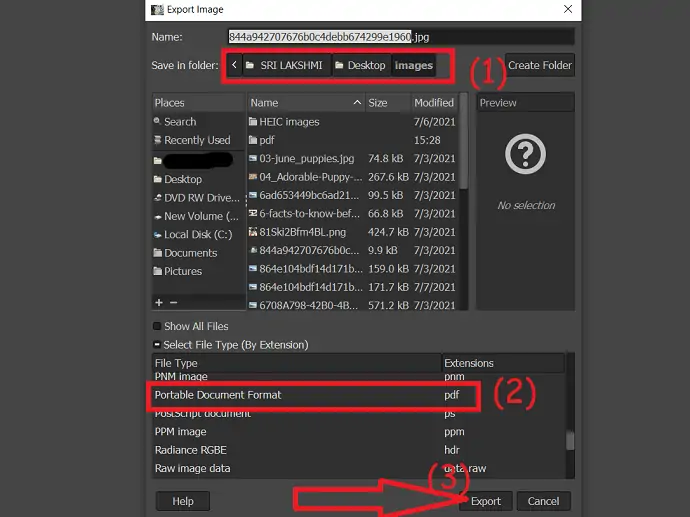Click the File Type column header

[x=297, y=363]
